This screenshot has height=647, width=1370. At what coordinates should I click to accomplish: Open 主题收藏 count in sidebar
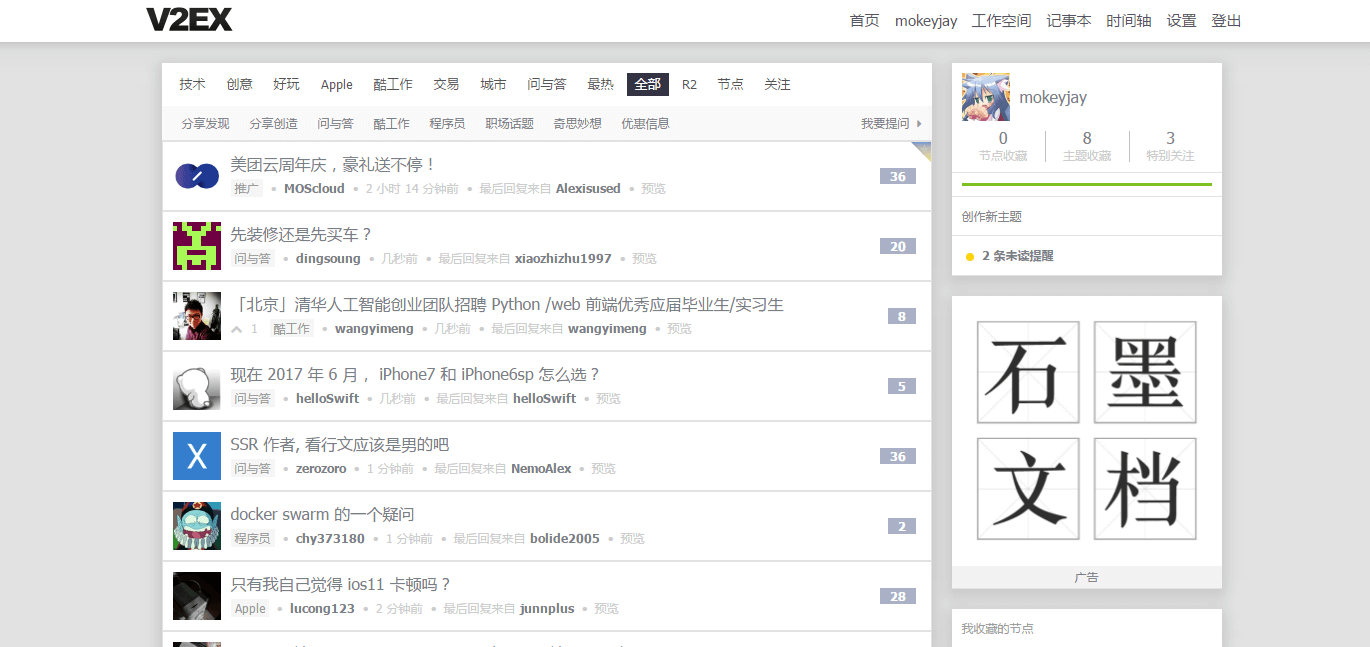tap(1087, 146)
